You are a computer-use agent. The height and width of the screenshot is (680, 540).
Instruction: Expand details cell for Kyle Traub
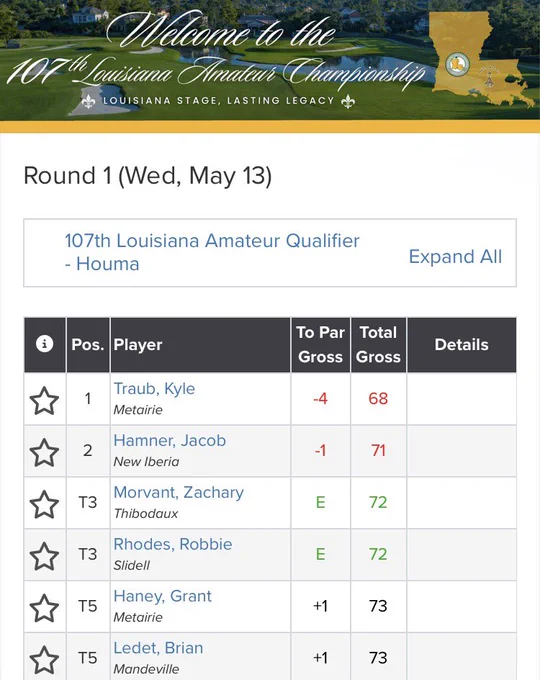pyautogui.click(x=461, y=399)
